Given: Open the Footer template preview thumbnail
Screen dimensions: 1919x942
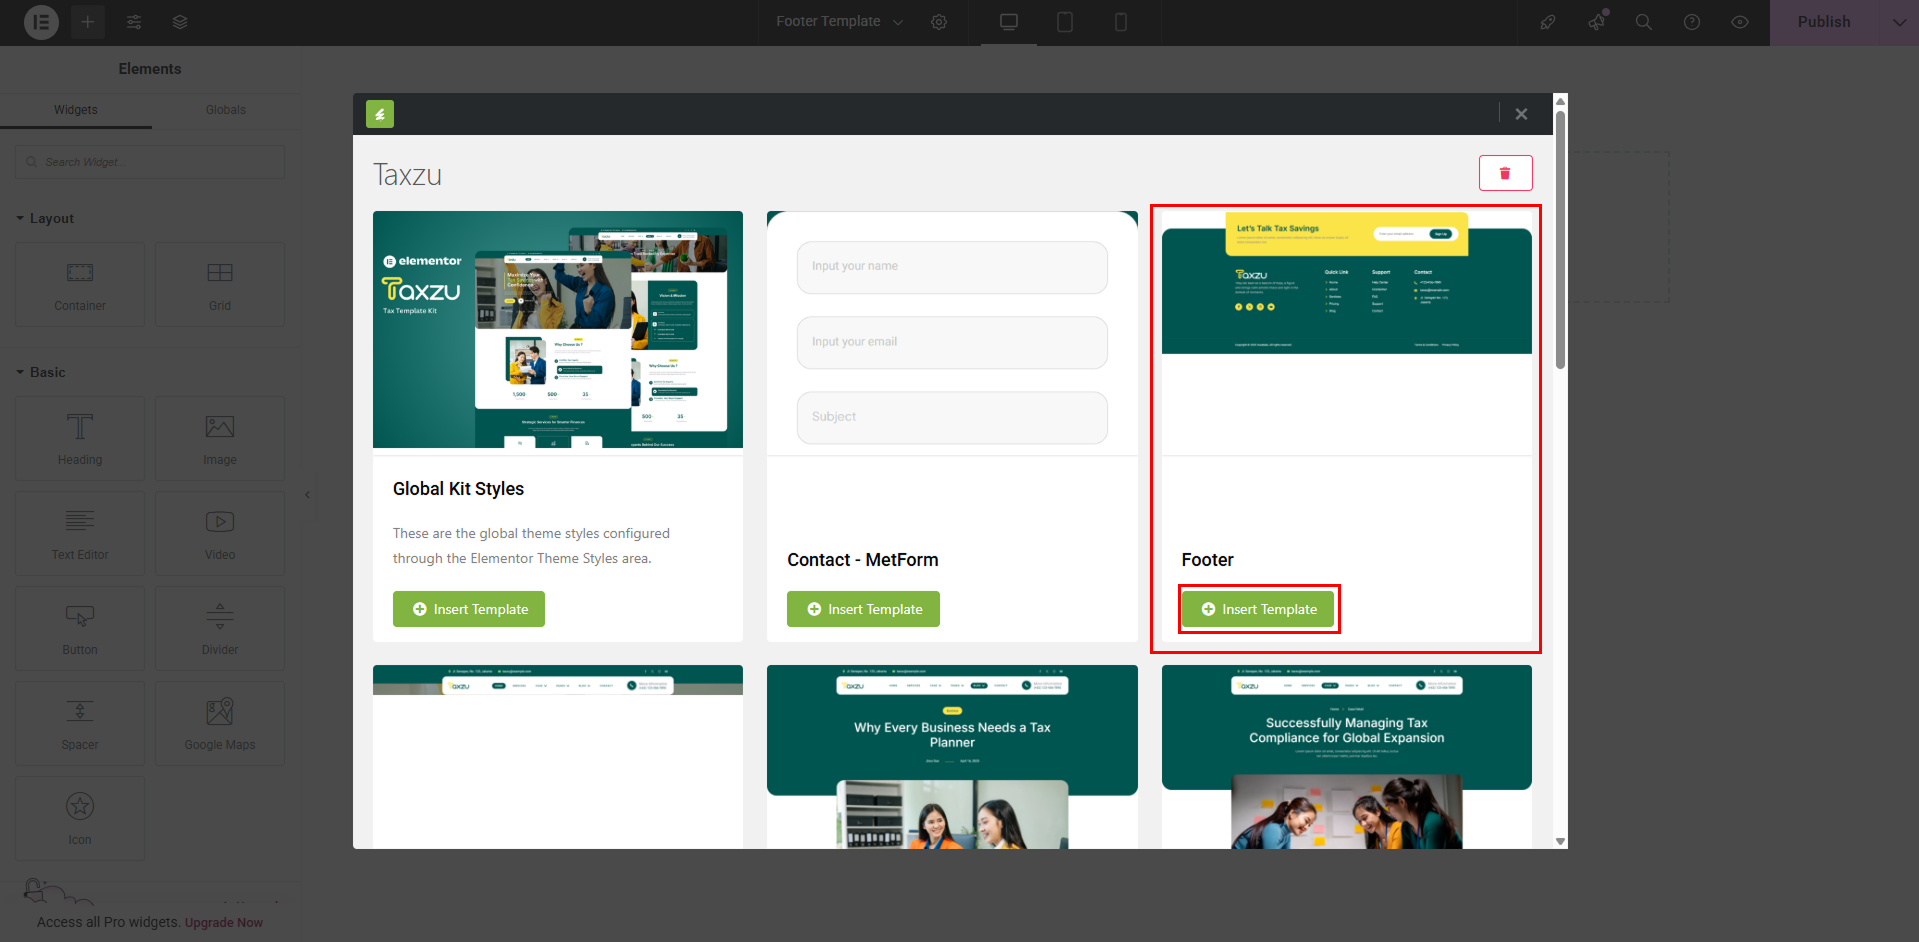Looking at the screenshot, I should pos(1347,333).
